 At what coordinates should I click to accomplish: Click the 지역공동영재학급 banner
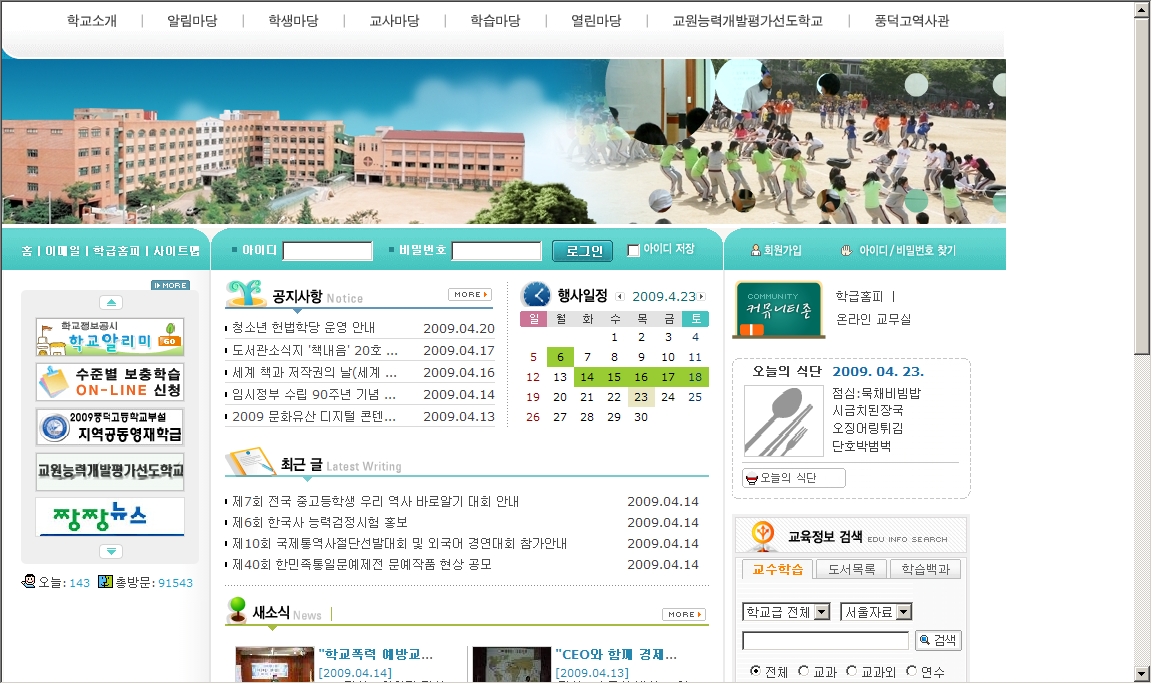point(110,427)
